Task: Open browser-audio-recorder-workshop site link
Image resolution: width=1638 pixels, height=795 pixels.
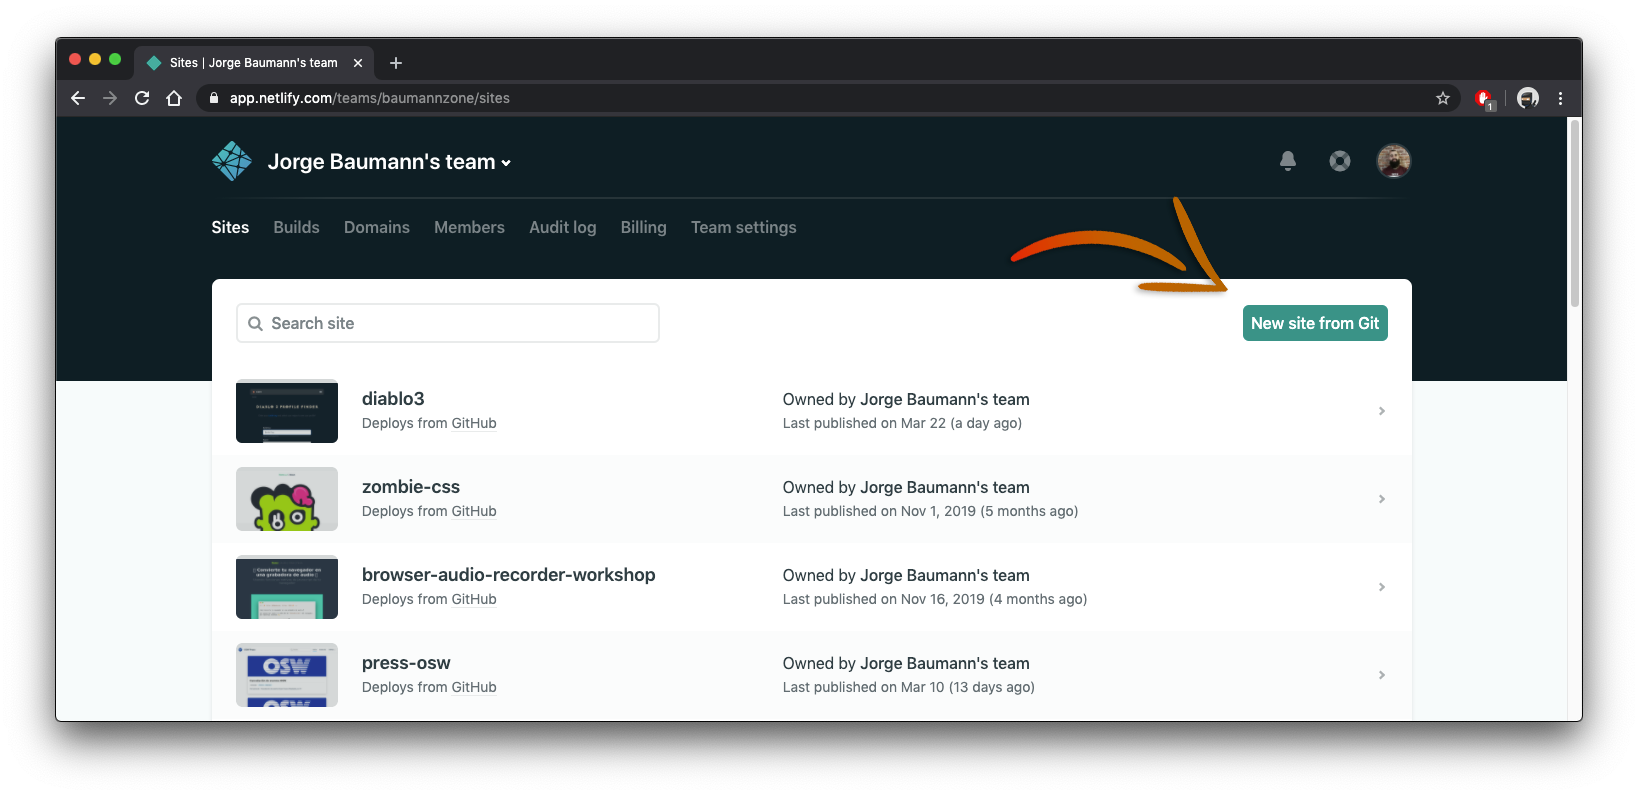Action: click(509, 575)
